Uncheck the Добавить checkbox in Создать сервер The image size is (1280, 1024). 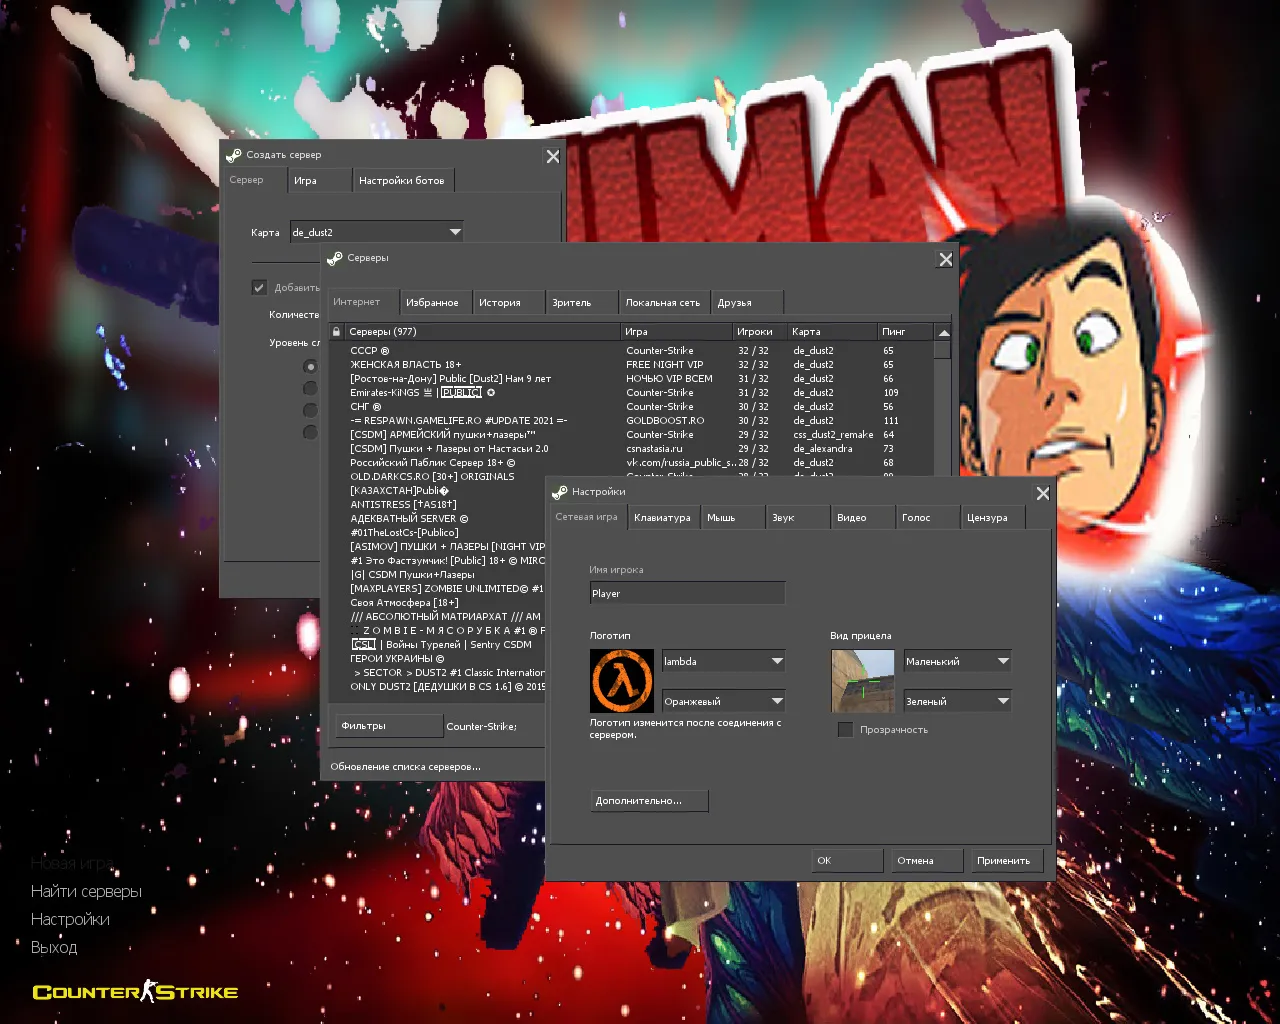259,287
